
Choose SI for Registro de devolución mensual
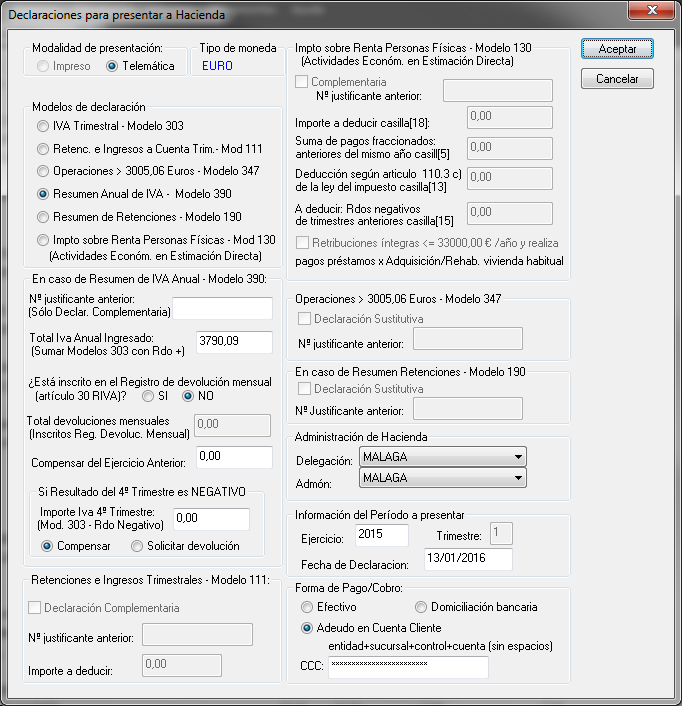pyautogui.click(x=155, y=396)
